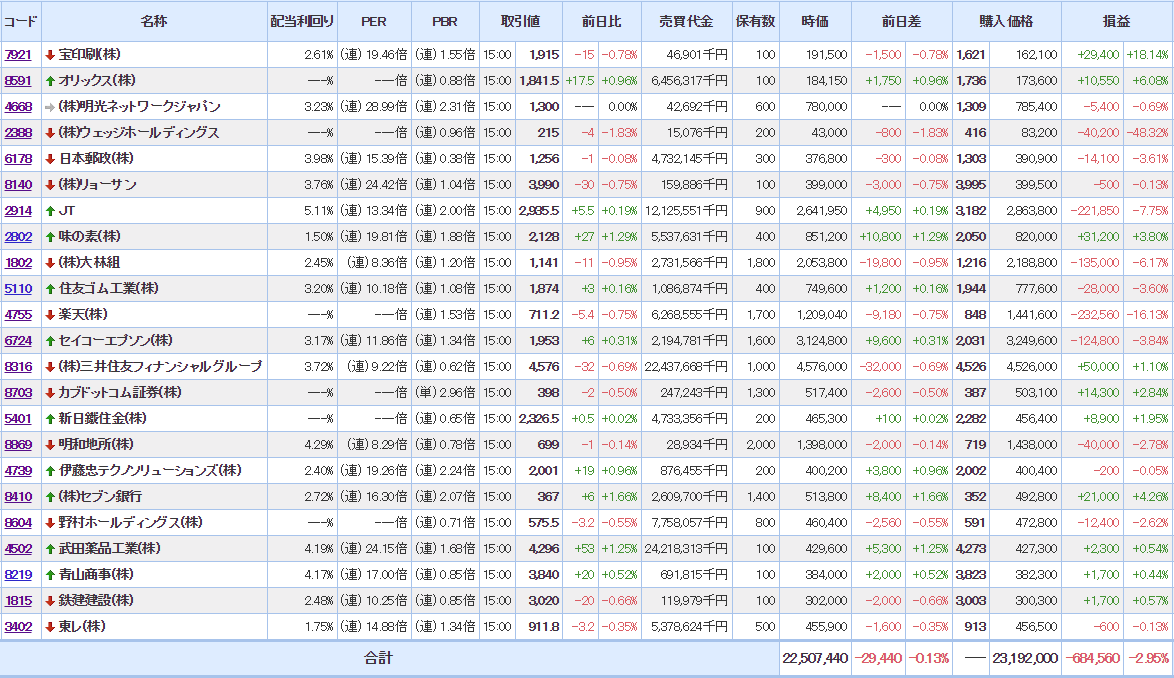This screenshot has width=1174, height=678.
Task: Follow the 8316 stock code link
Action: coord(18,367)
